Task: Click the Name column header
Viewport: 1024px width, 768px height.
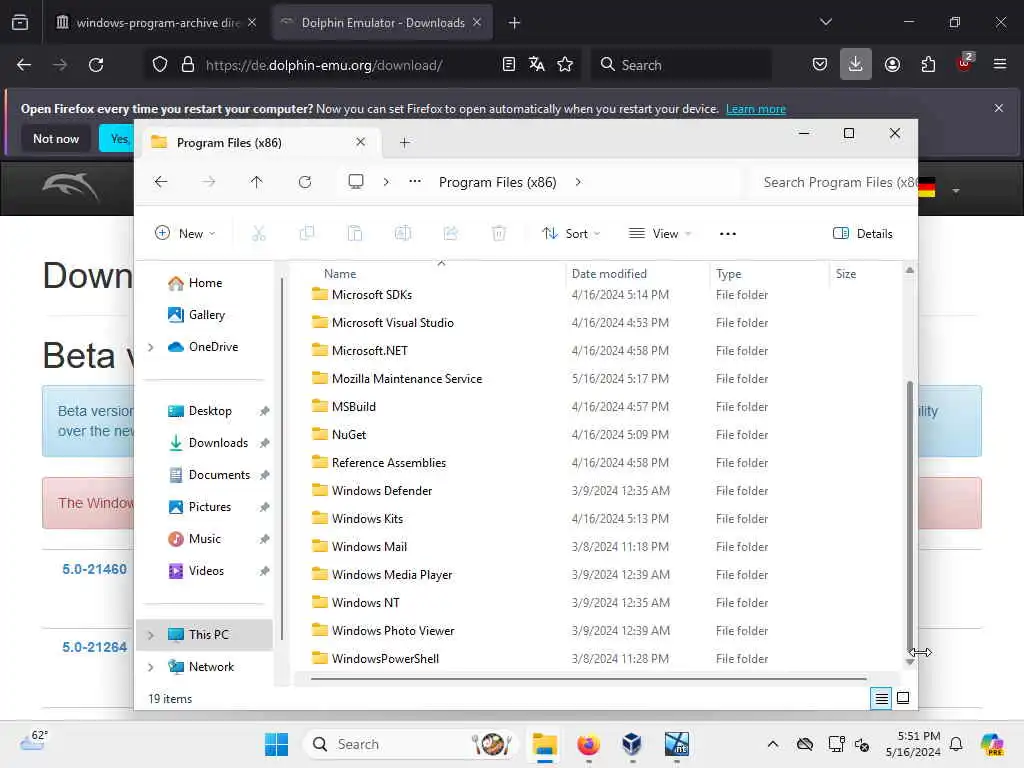Action: [x=340, y=274]
